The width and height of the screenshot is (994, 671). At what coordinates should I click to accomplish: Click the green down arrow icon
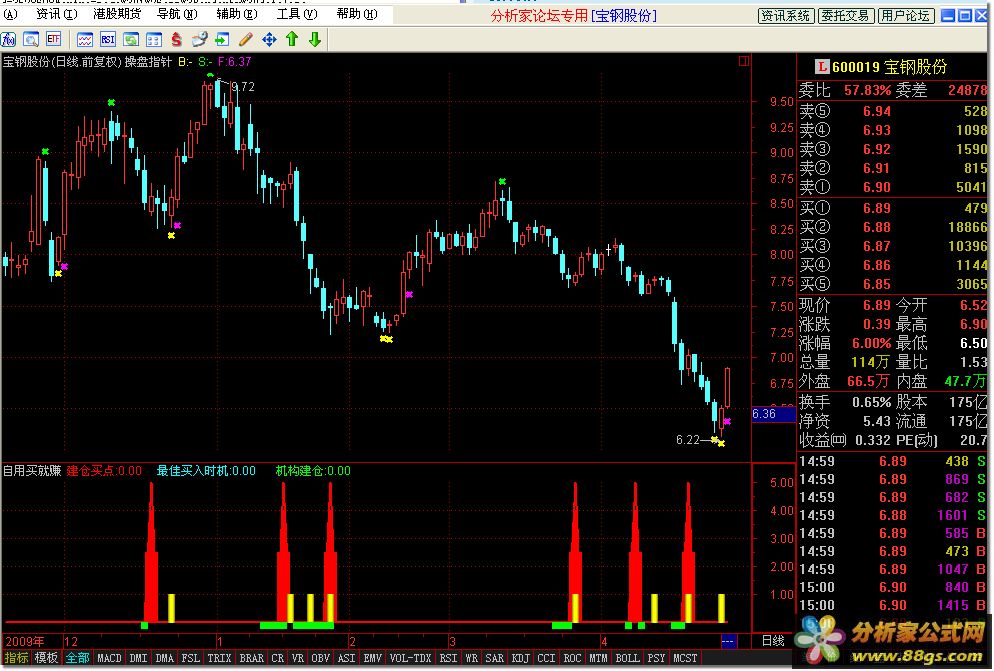[x=314, y=39]
